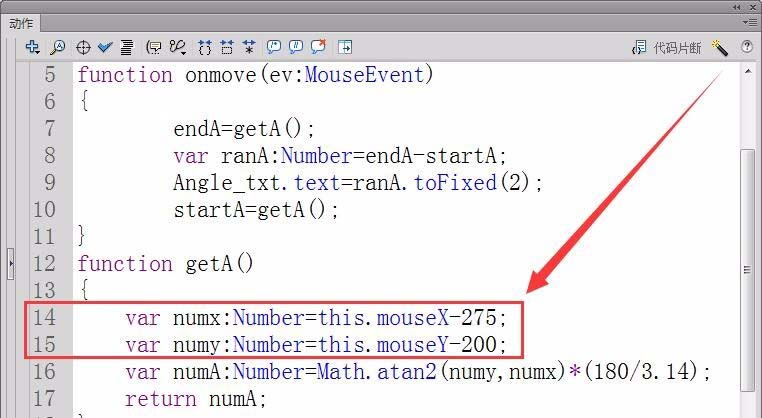Click the 'endA=getA();' code line
Viewport: 762px width, 418px height.
pos(244,129)
